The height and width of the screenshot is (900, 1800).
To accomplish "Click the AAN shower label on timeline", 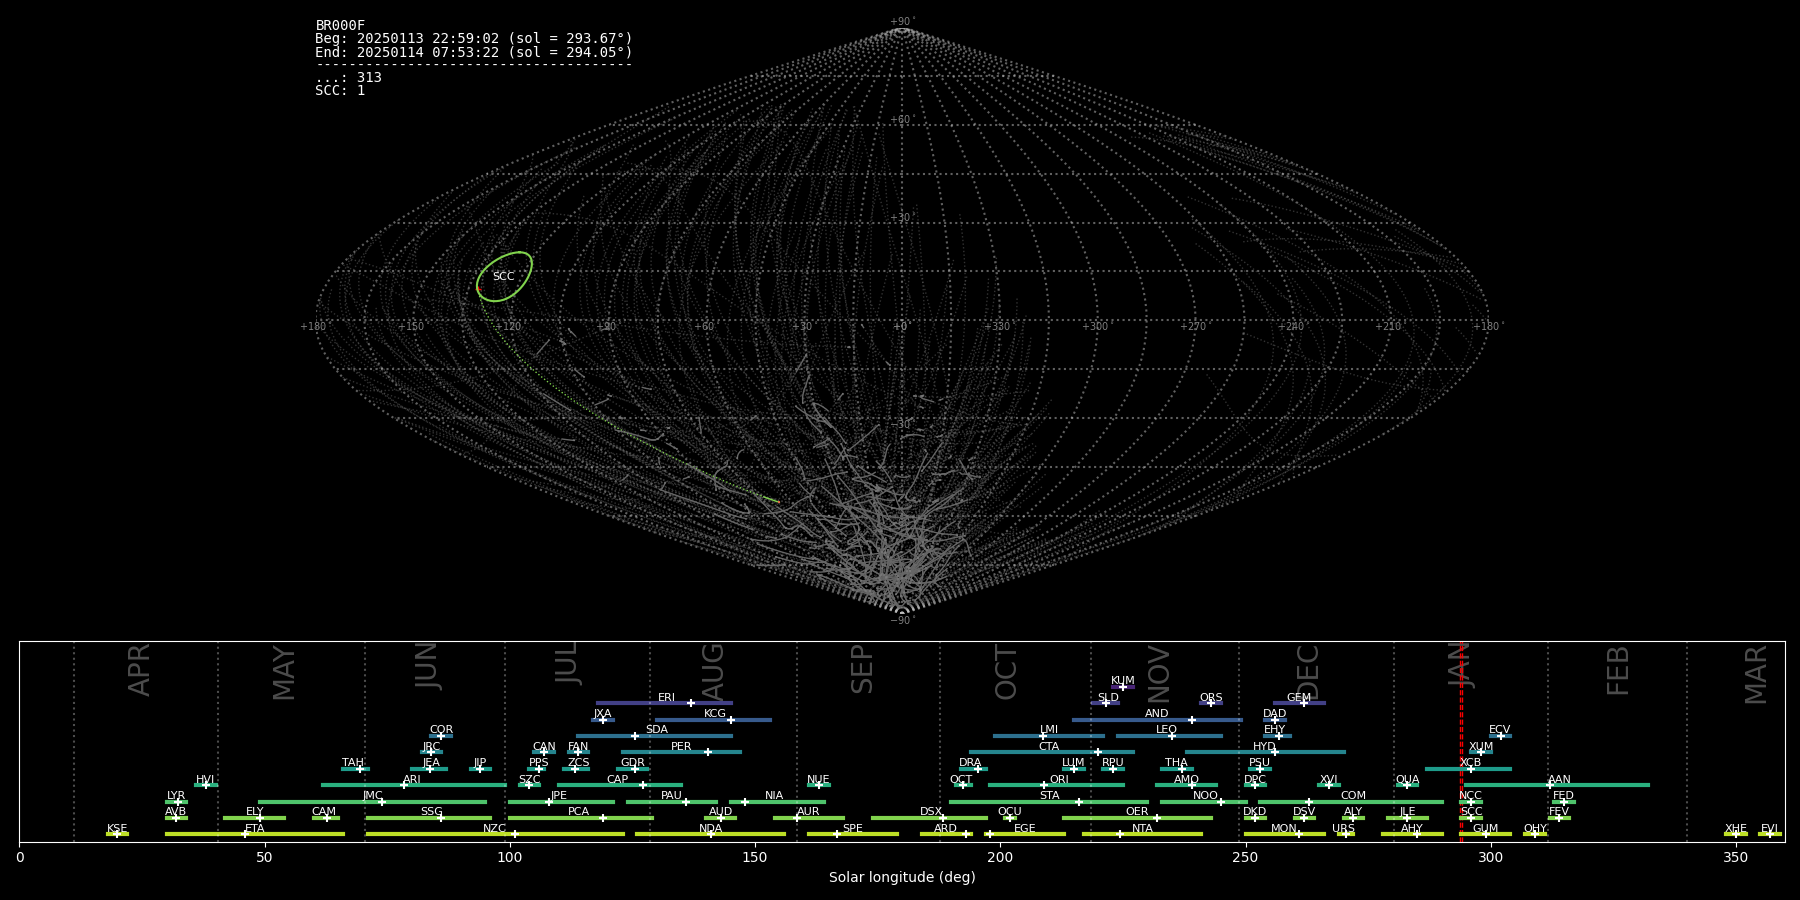I will click(1560, 779).
